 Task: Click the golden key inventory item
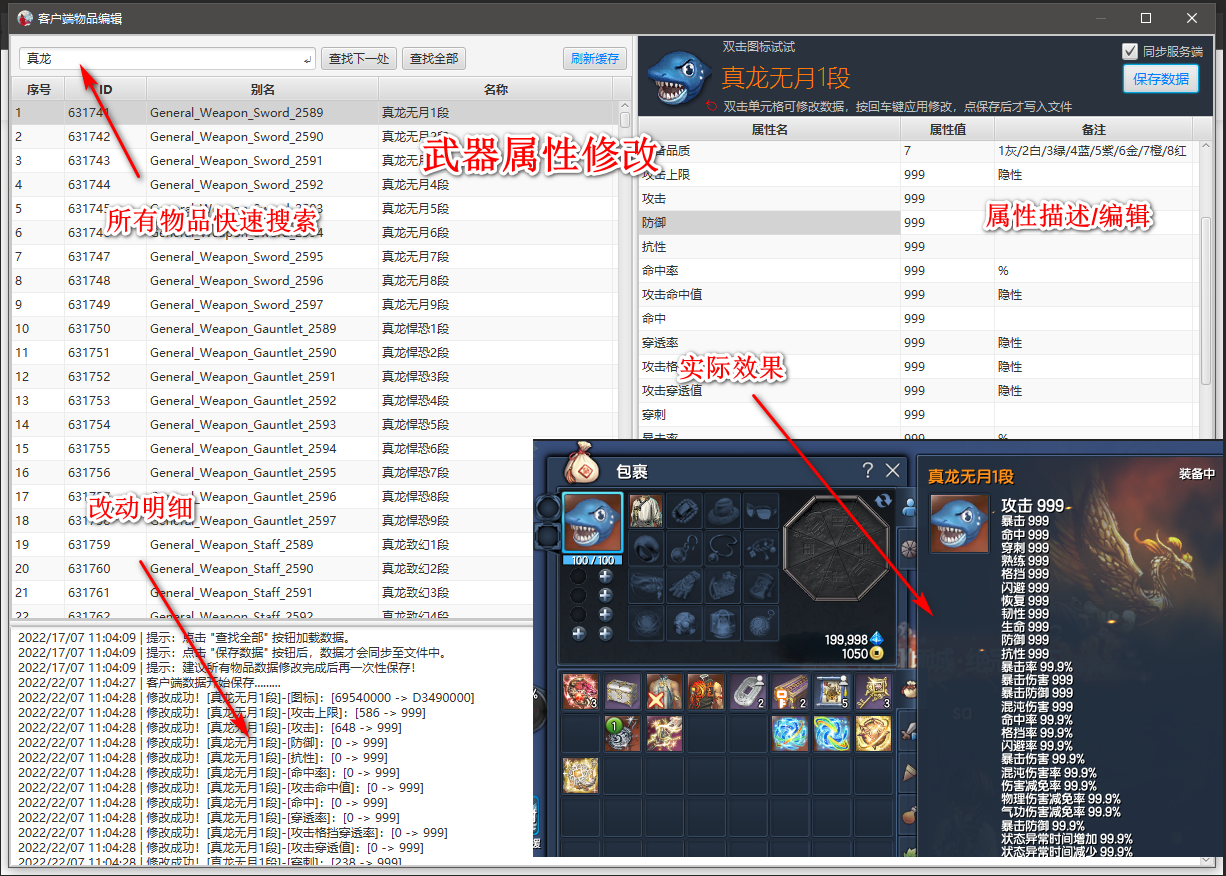(x=873, y=691)
